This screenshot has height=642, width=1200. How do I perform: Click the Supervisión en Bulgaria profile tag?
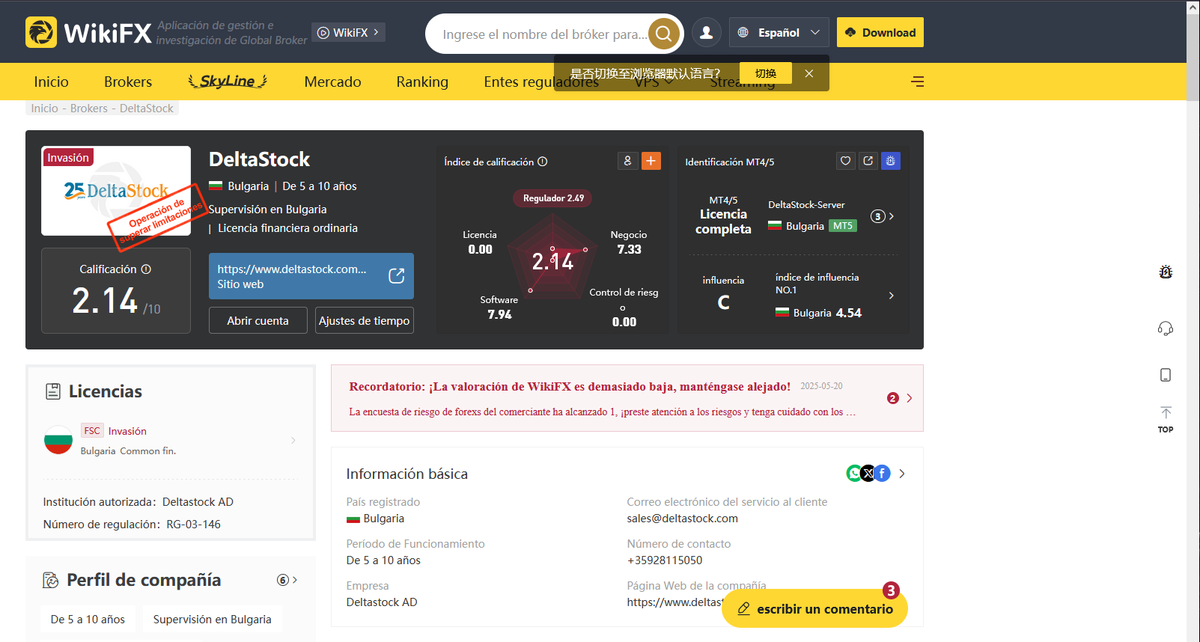(212, 619)
